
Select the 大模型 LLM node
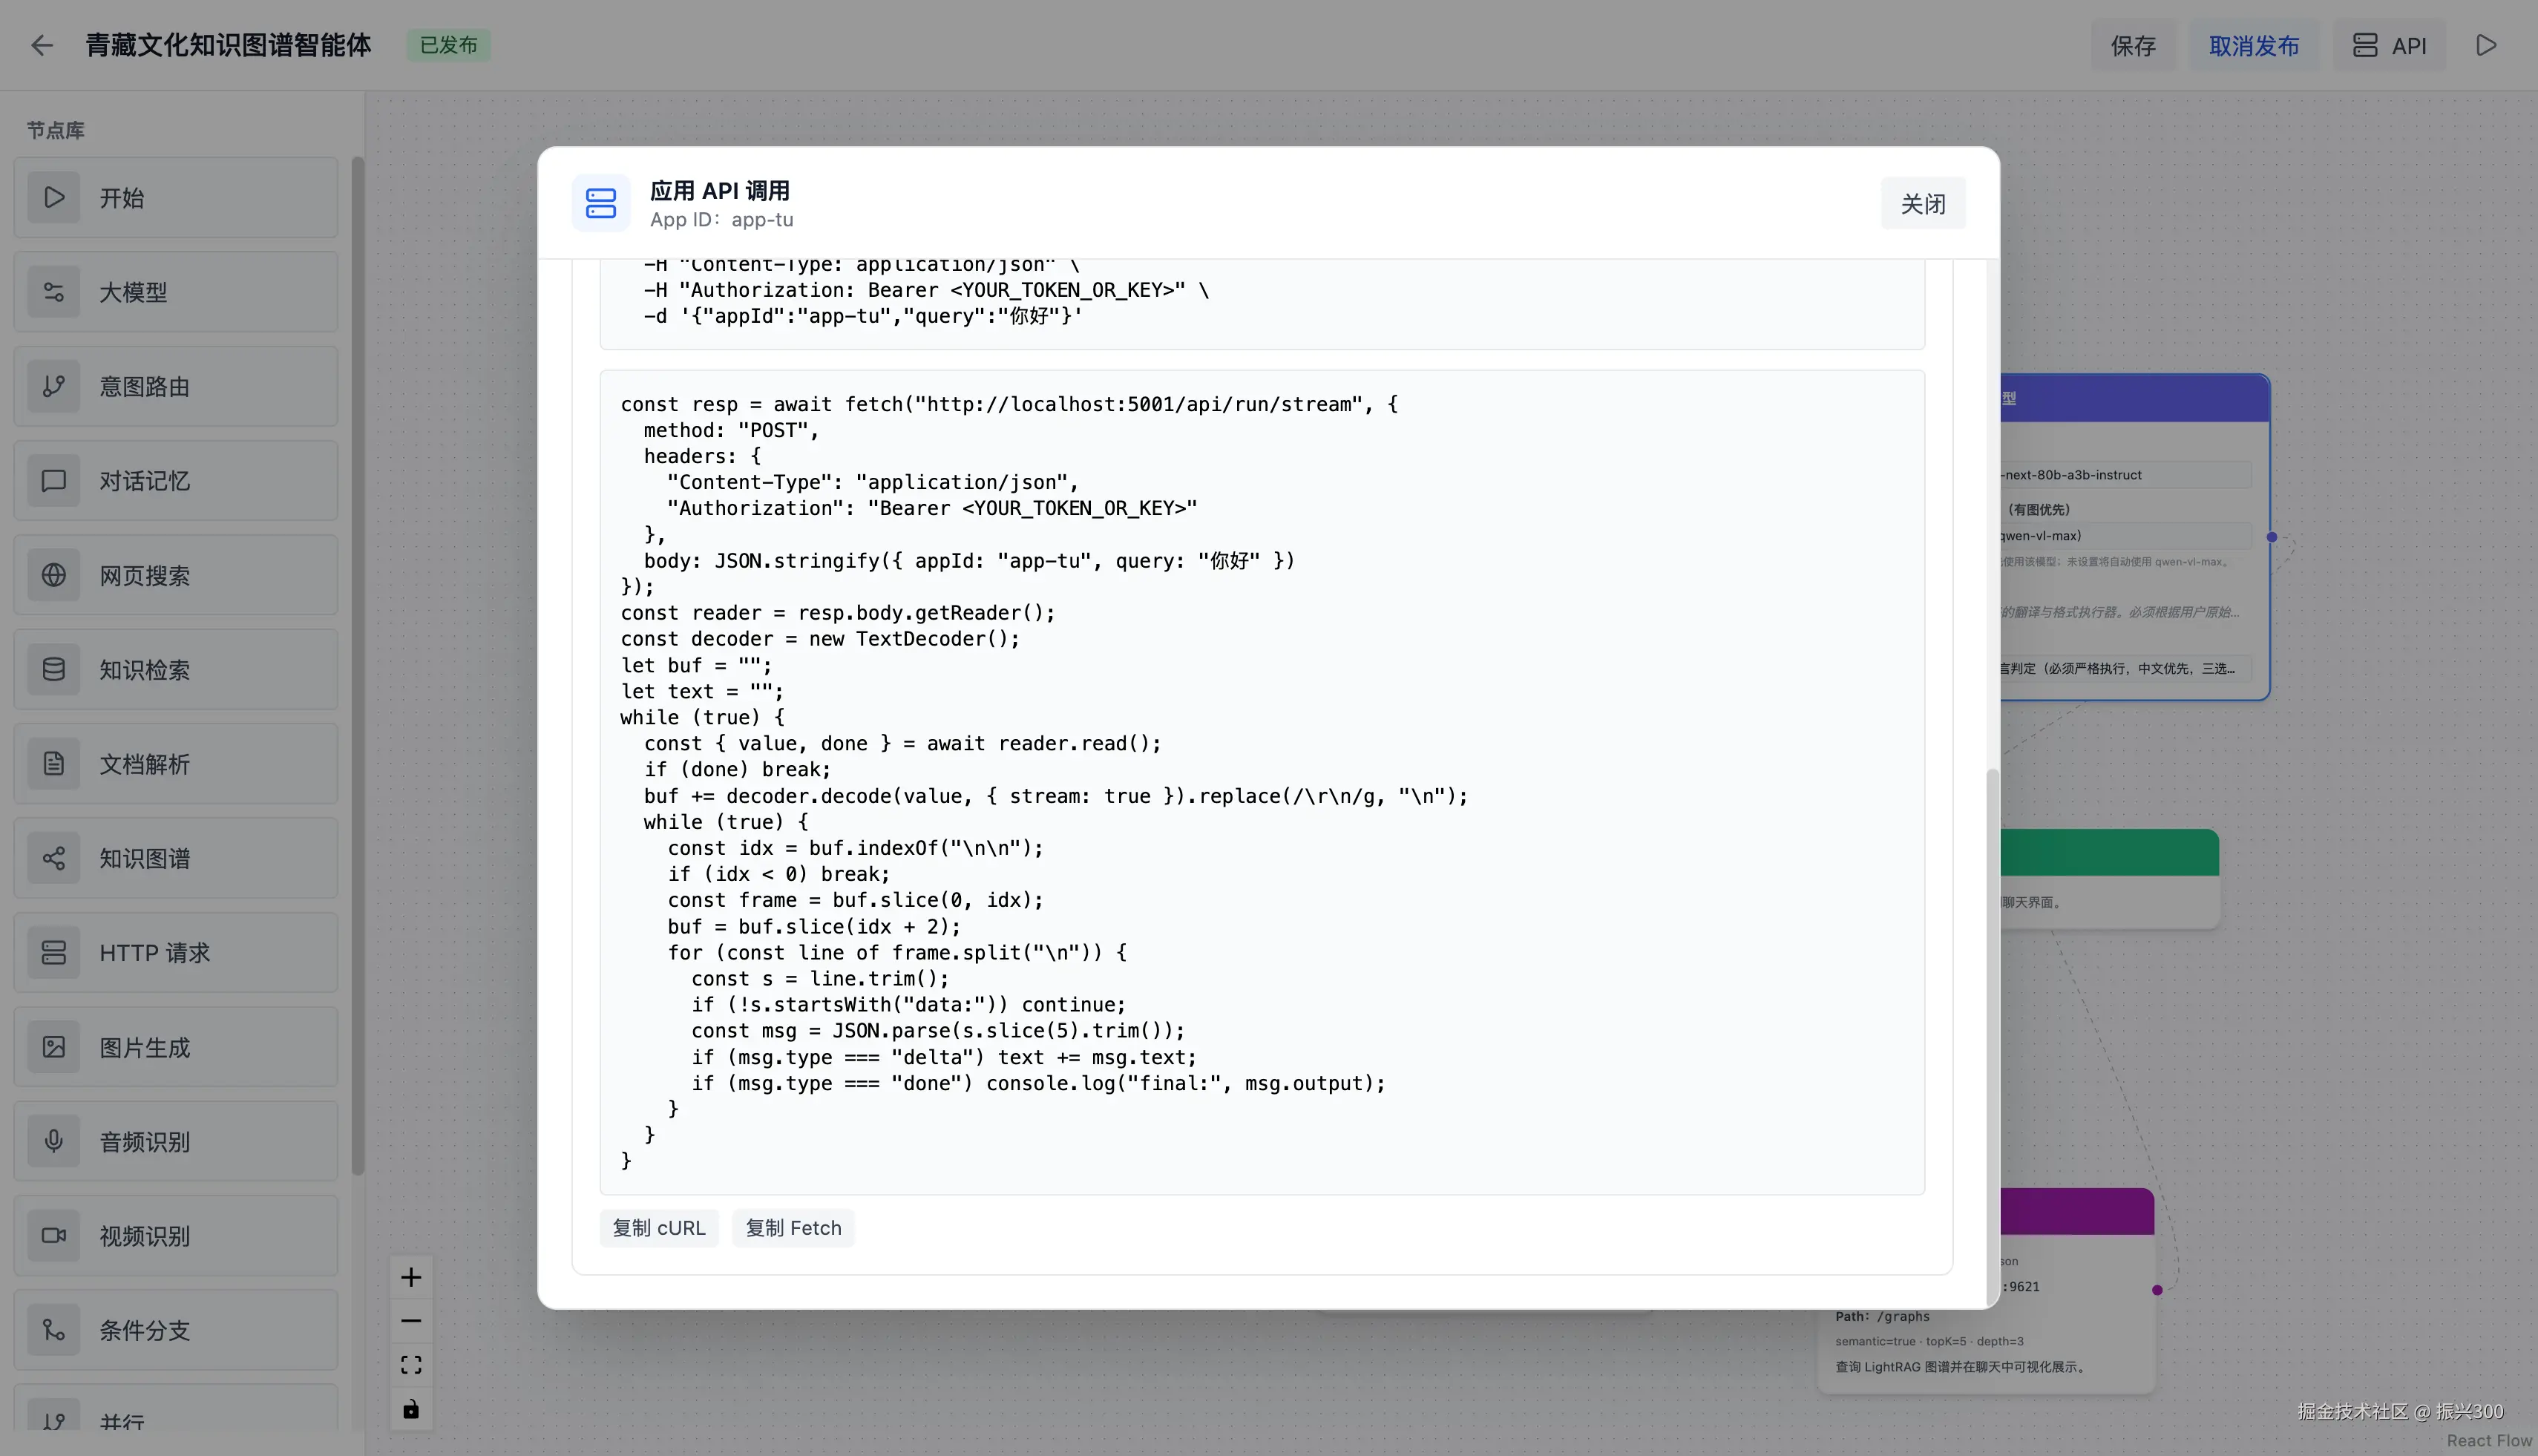tap(176, 292)
